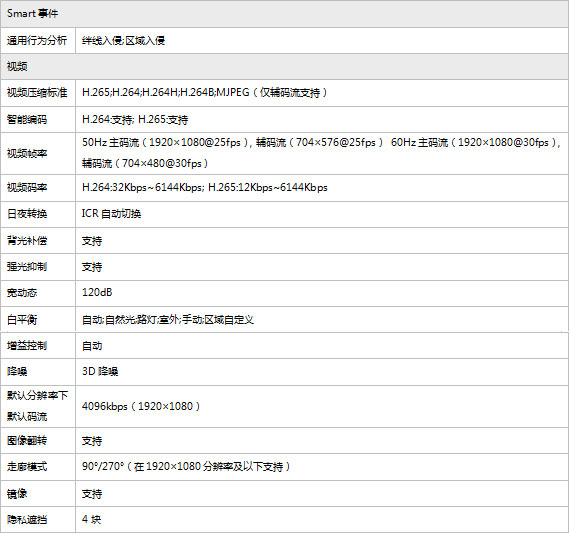Select the 走廊模式 row label
Screen dimensions: 569x533
[27, 467]
